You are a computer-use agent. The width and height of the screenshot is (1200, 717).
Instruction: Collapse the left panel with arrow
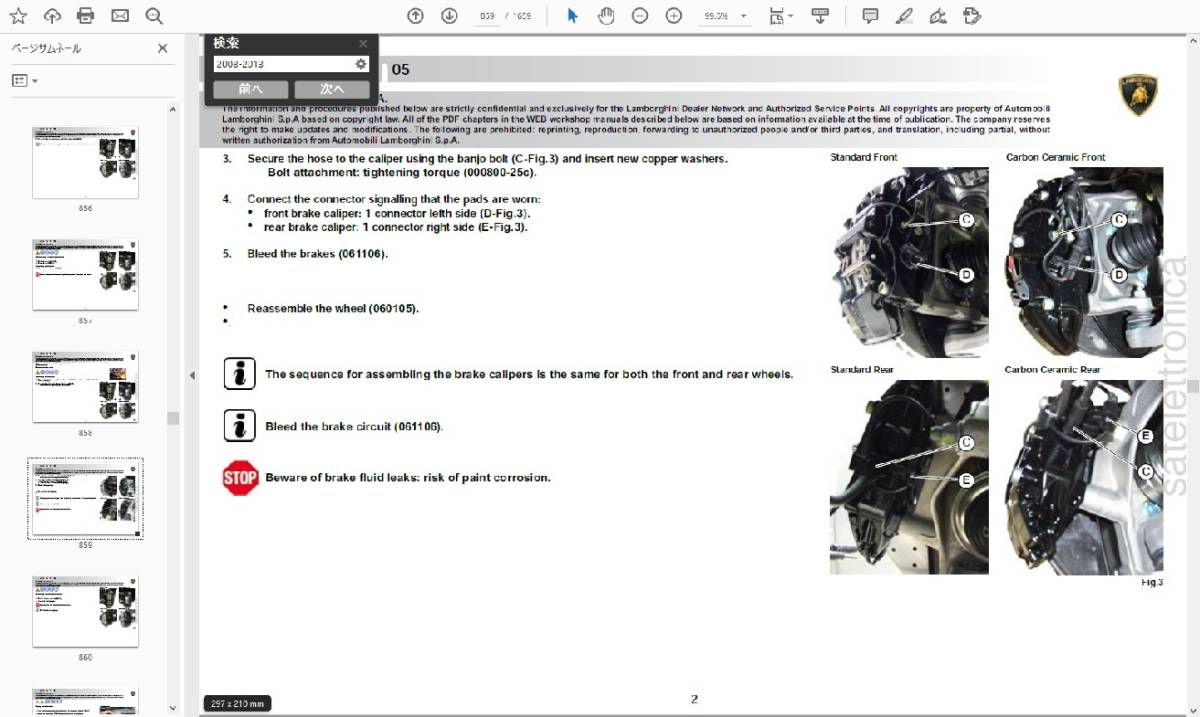tap(191, 374)
